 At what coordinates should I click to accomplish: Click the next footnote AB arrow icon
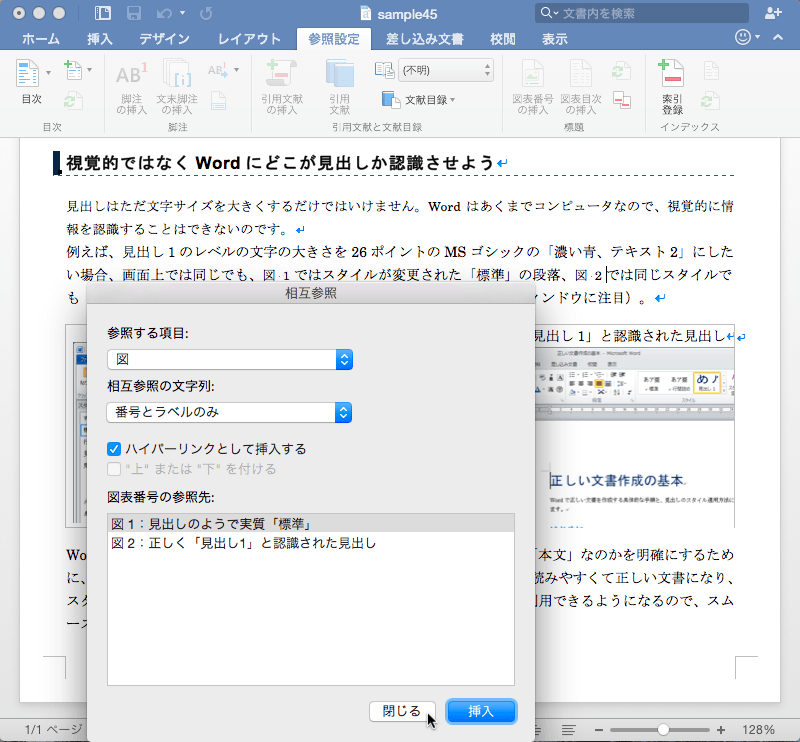218,70
